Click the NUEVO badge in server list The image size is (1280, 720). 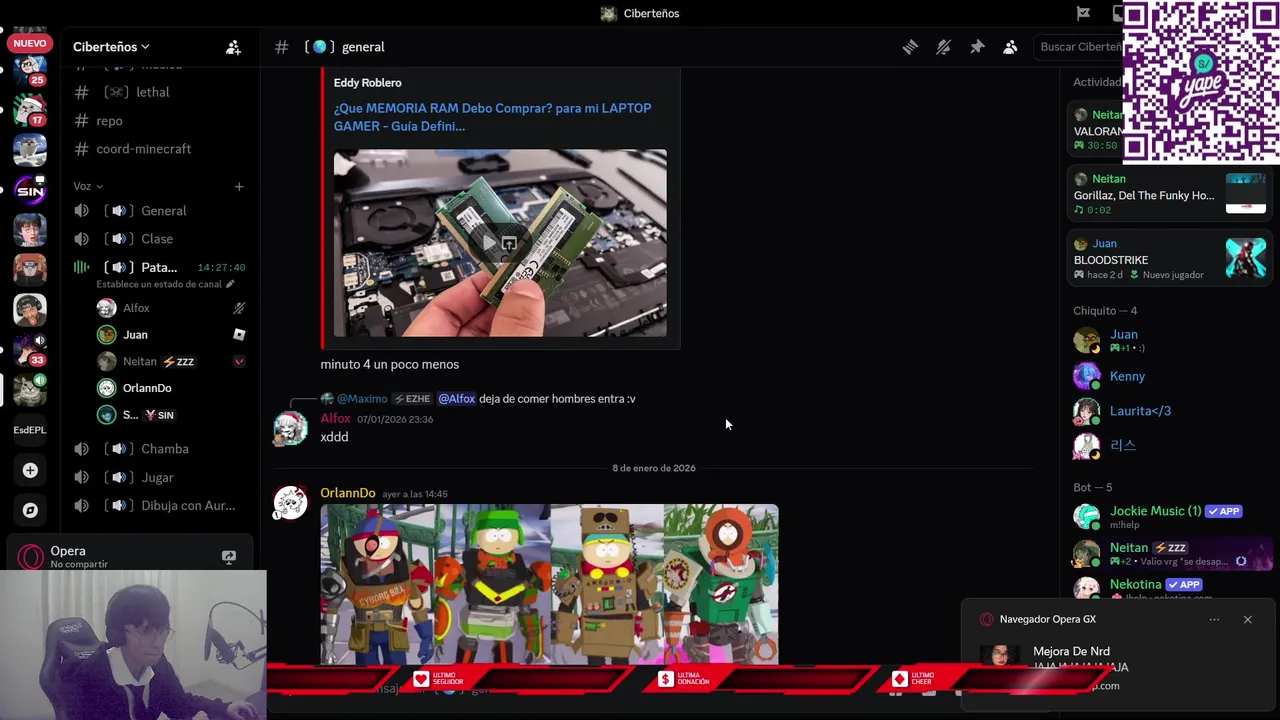tap(30, 43)
